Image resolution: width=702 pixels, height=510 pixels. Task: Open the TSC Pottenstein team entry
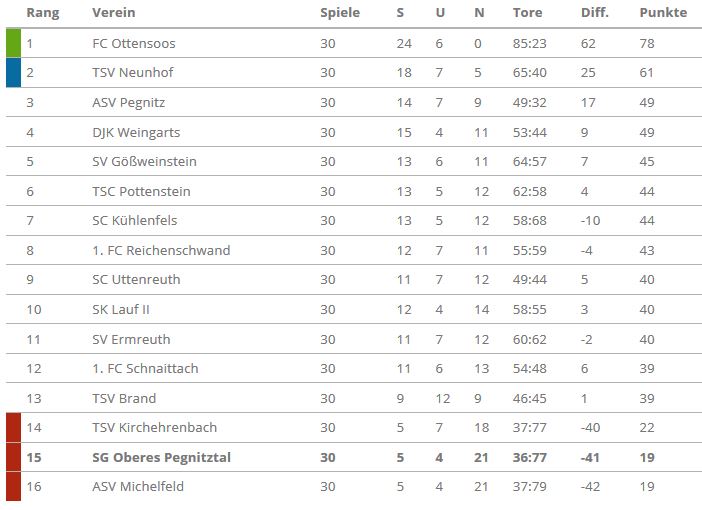(x=141, y=192)
